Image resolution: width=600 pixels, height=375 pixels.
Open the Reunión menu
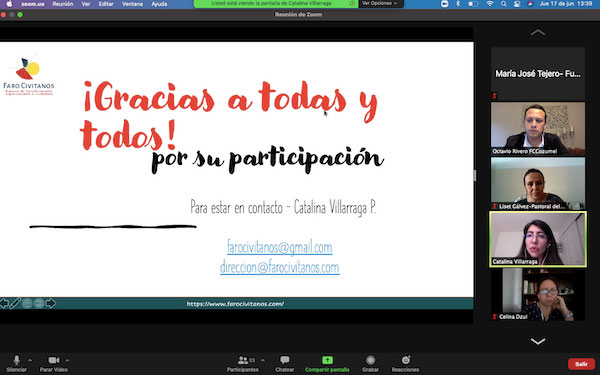coord(62,4)
